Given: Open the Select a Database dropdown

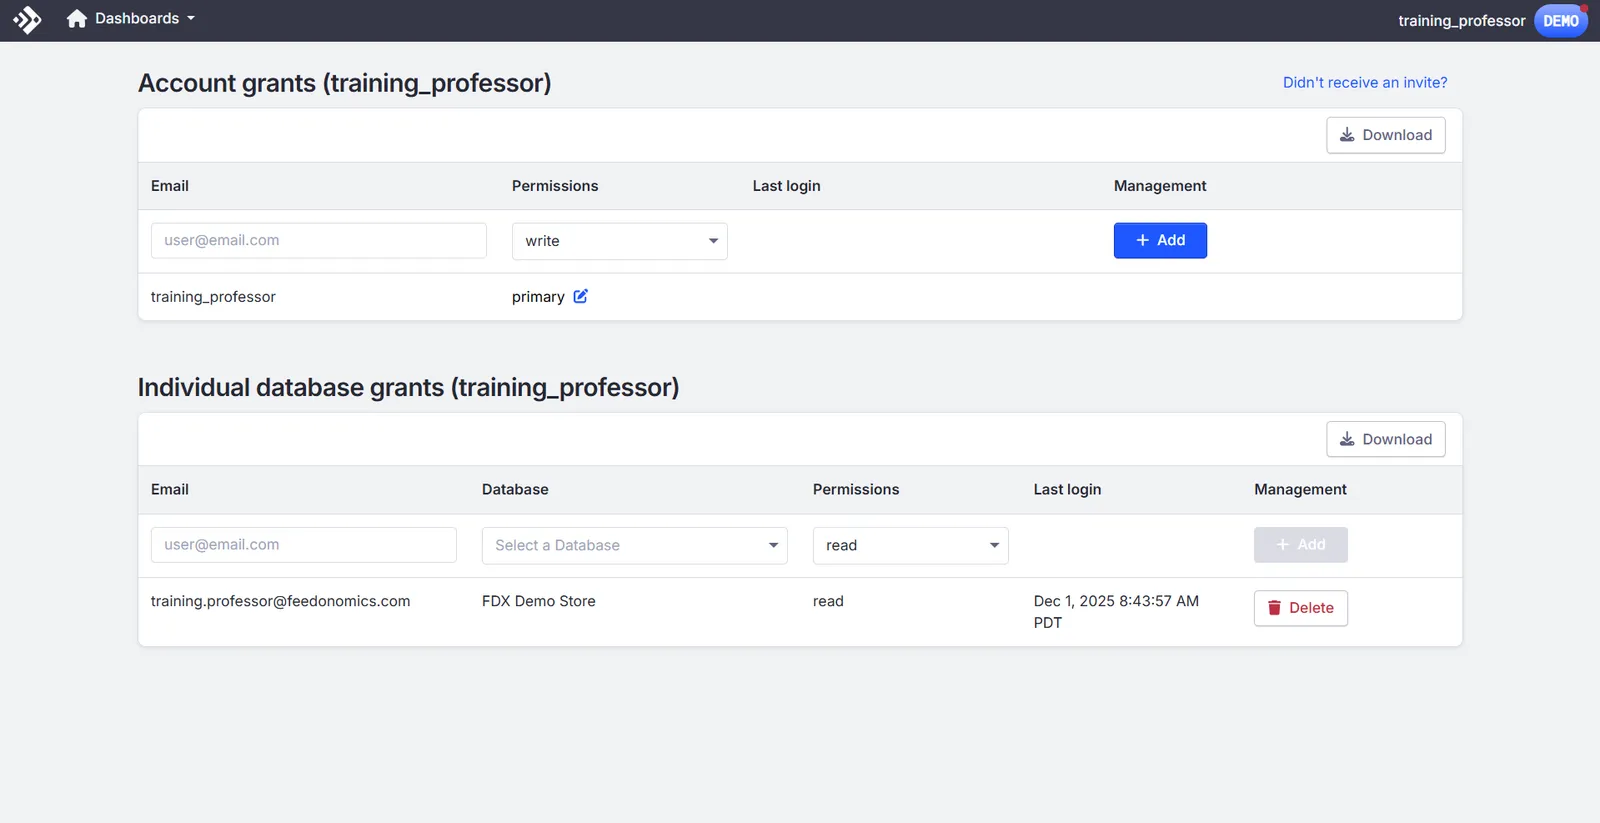Looking at the screenshot, I should tap(635, 545).
